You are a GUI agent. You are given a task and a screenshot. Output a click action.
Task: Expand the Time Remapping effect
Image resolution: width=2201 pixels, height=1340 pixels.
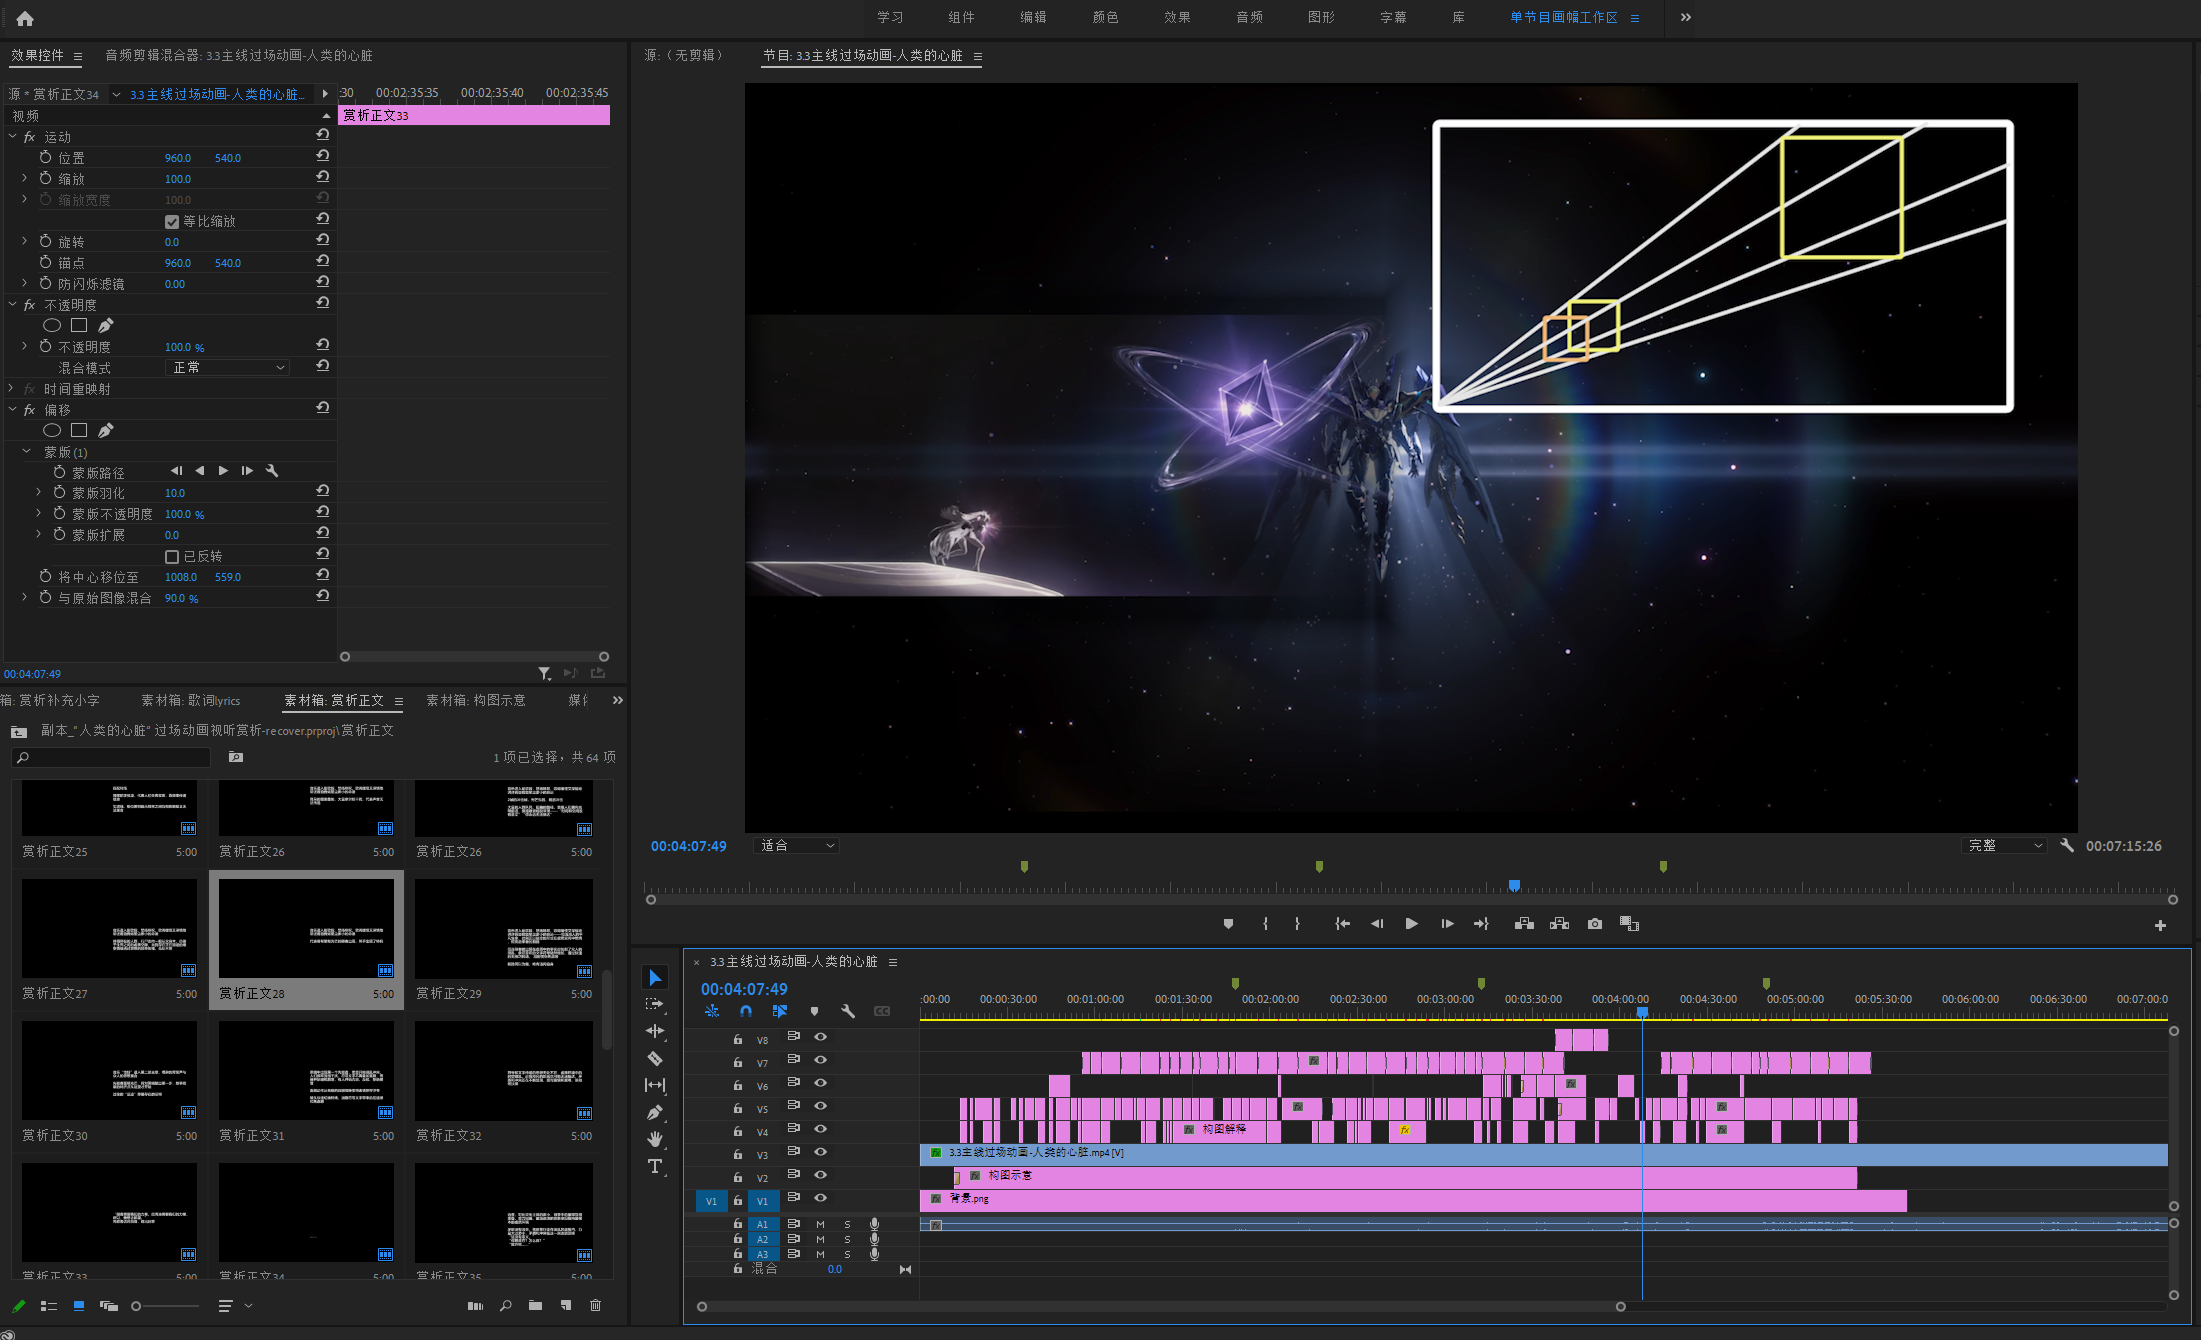[11, 388]
